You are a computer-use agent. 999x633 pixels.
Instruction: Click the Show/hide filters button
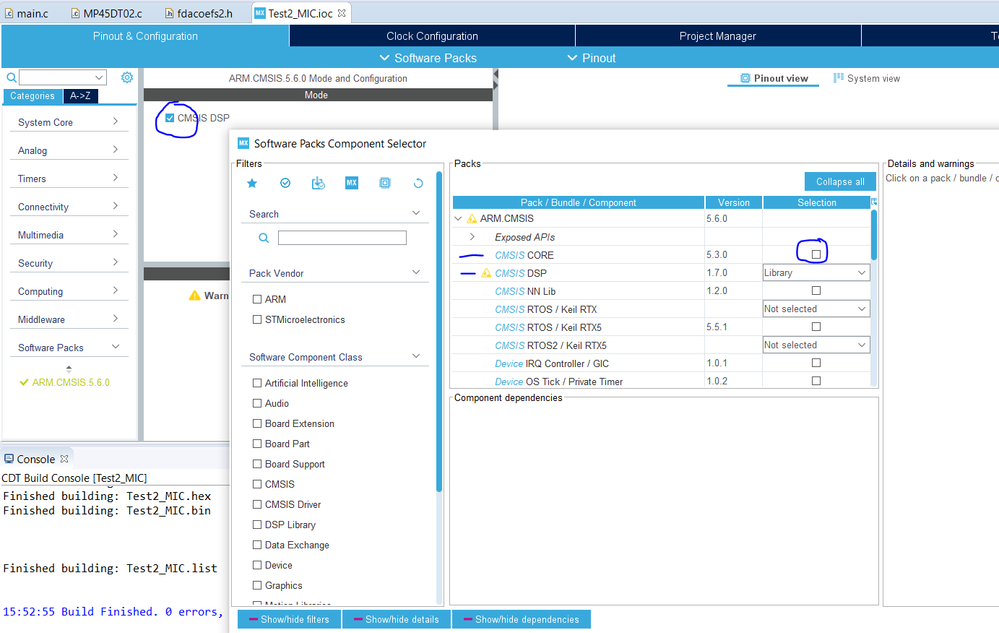[x=289, y=619]
